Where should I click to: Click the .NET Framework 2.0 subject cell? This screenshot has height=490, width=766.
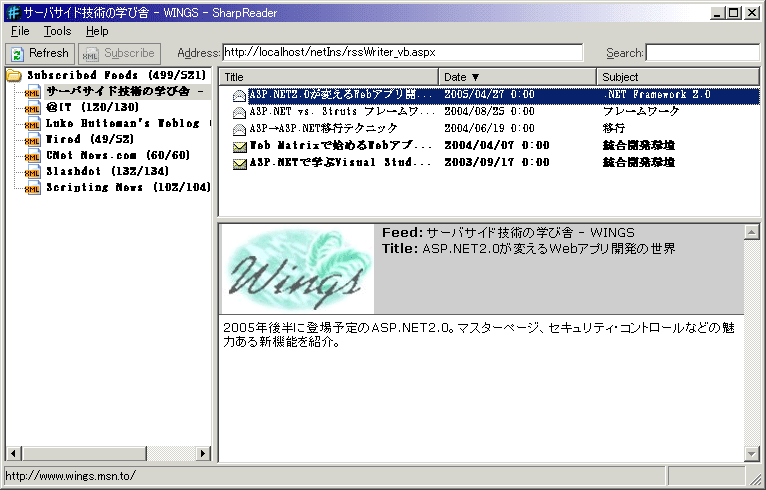(657, 95)
